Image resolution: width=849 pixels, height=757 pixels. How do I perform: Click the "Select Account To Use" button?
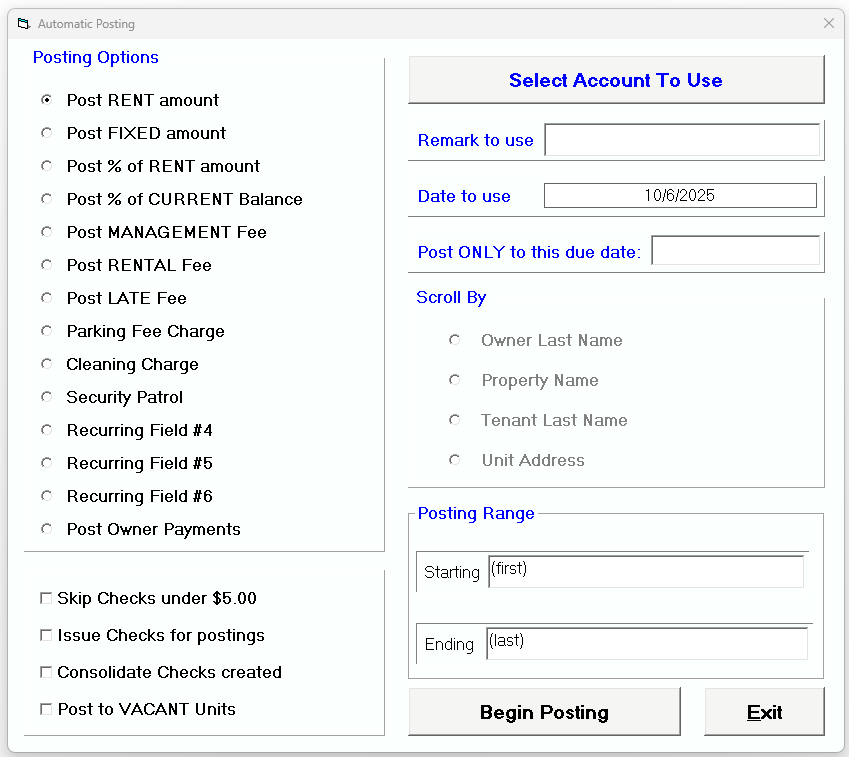point(615,80)
